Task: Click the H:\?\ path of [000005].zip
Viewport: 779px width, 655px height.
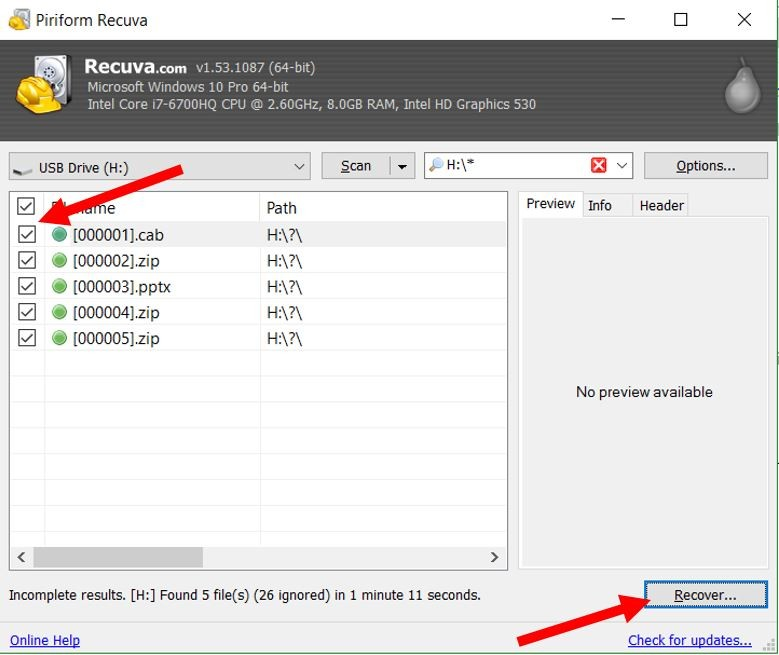Action: pos(284,338)
